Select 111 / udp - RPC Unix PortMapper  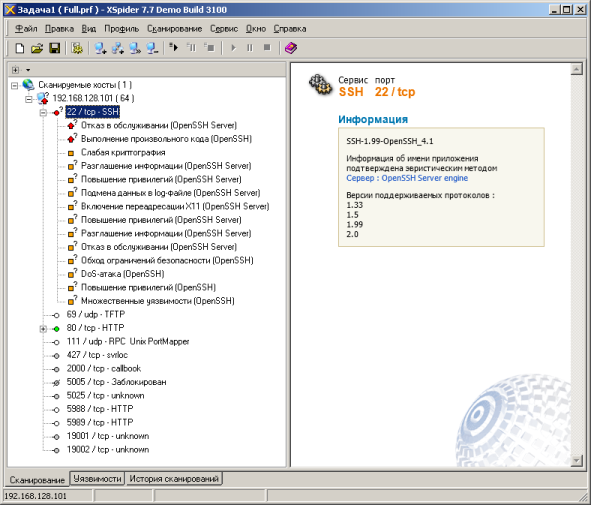point(128,341)
